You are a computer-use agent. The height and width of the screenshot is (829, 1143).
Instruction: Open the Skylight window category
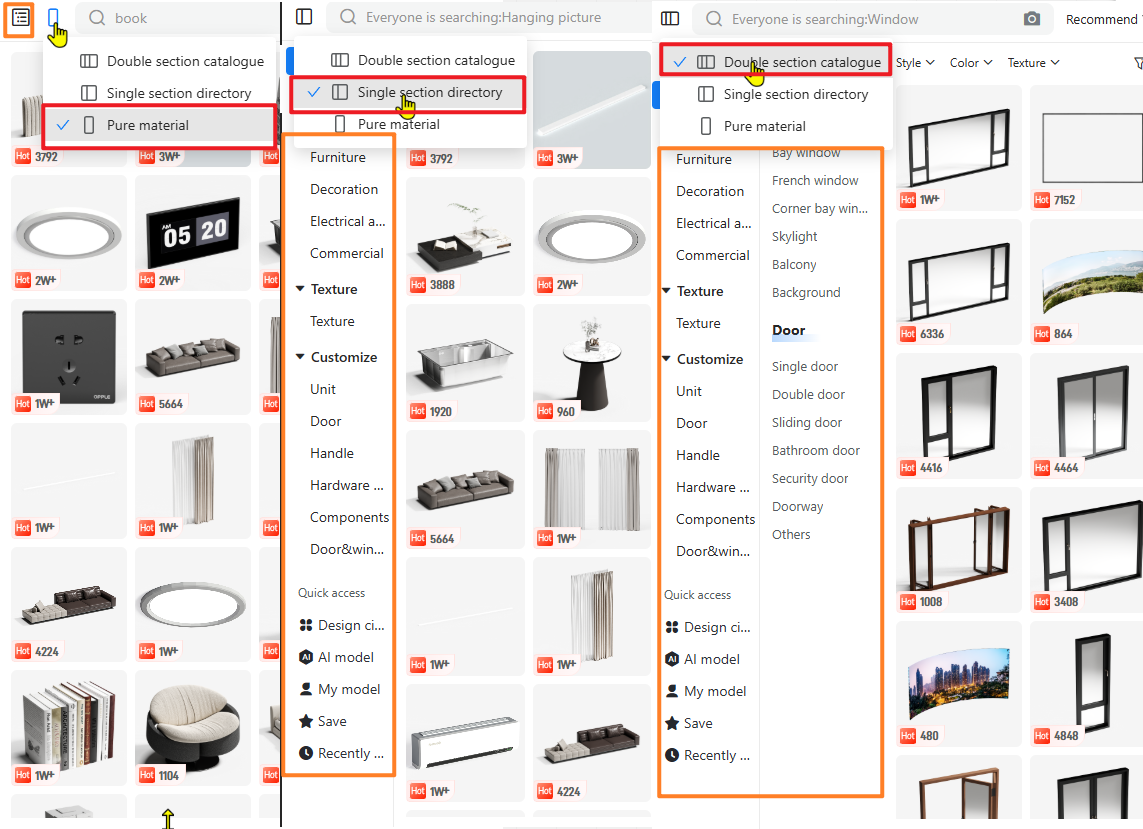point(795,236)
